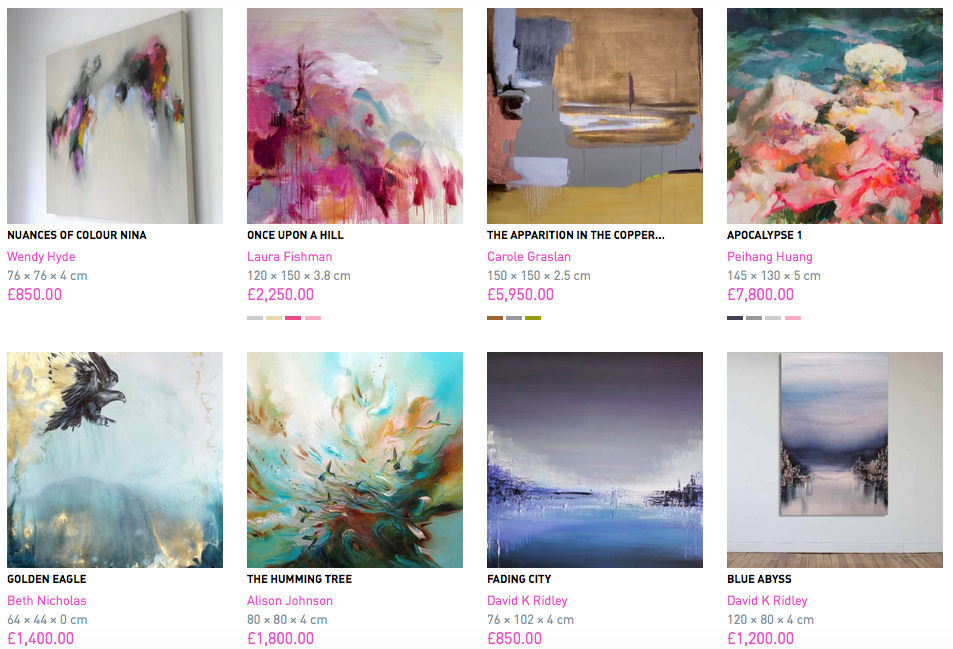Go to Peihang Huang's profile
This screenshot has width=953, height=649.
click(770, 257)
